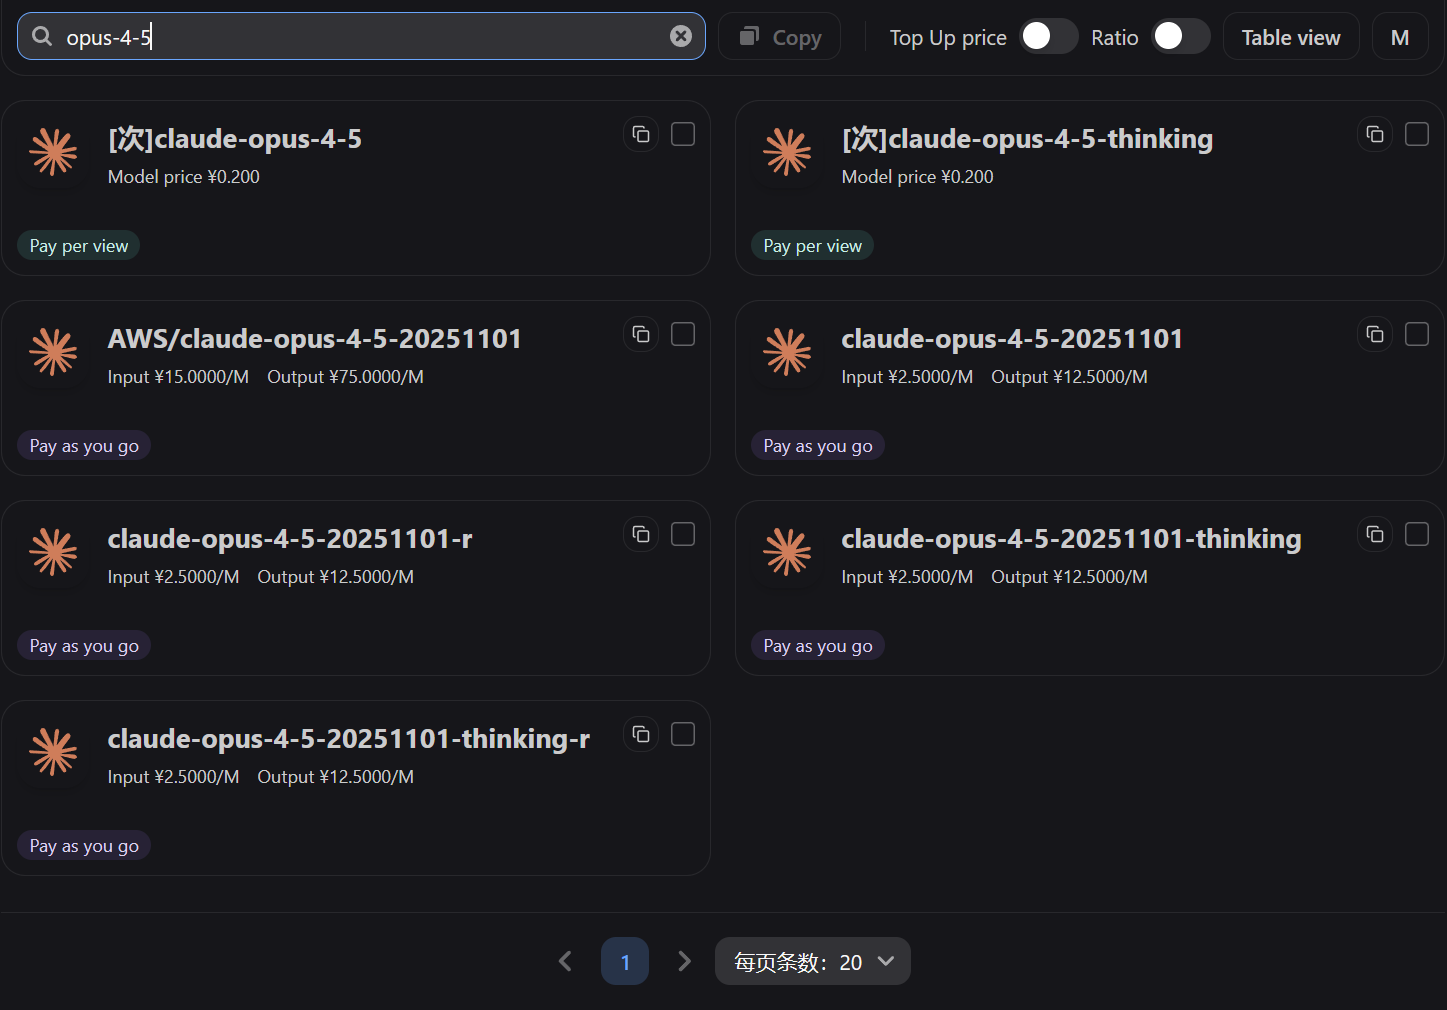This screenshot has height=1010, width=1447.
Task: Focus the model search input field
Action: tap(361, 37)
